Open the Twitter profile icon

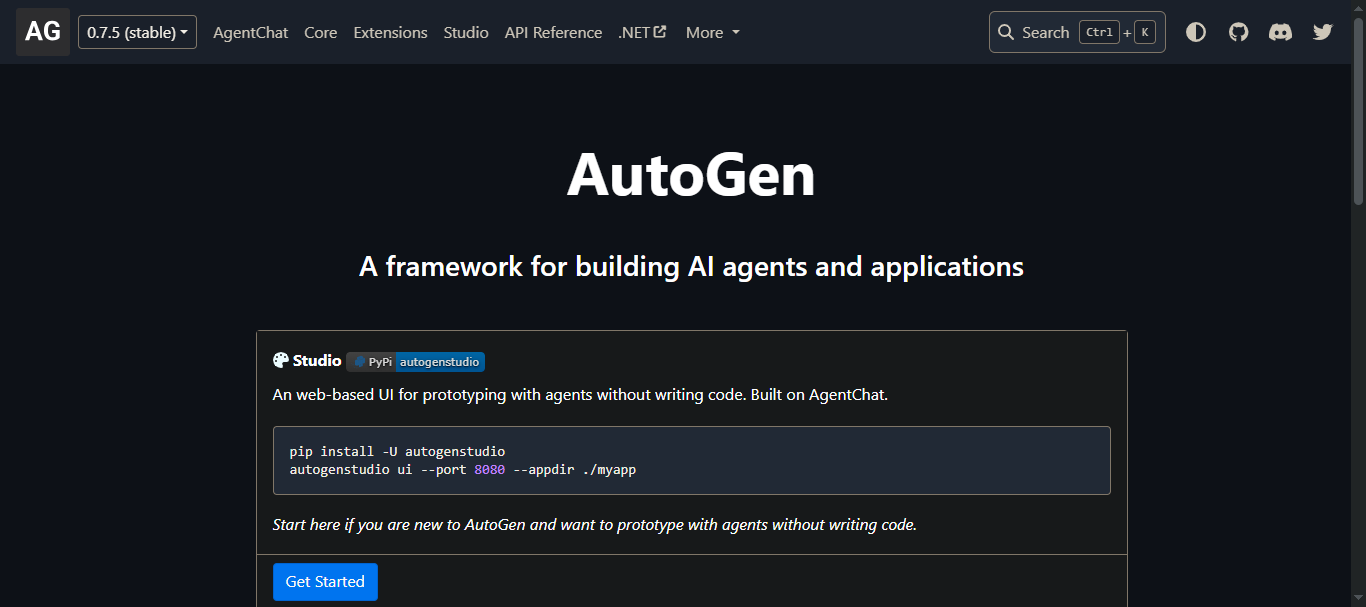(x=1323, y=32)
